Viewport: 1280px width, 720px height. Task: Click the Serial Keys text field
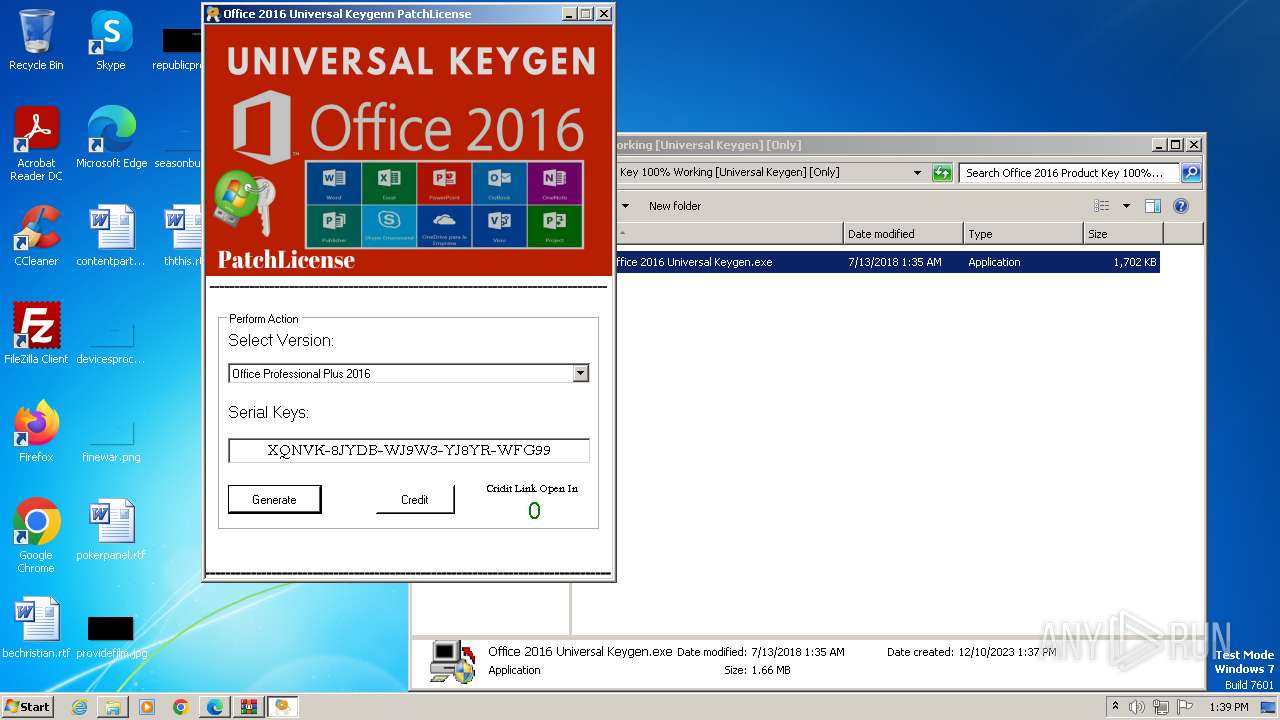pos(409,450)
